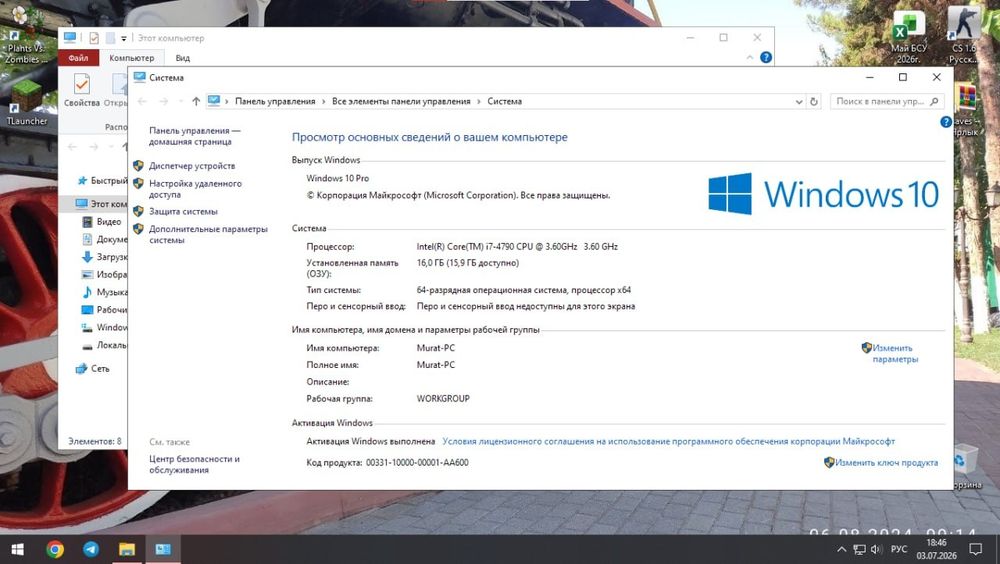
Task: Click shield icon beside Изменить ключ продукта
Action: [x=829, y=462]
